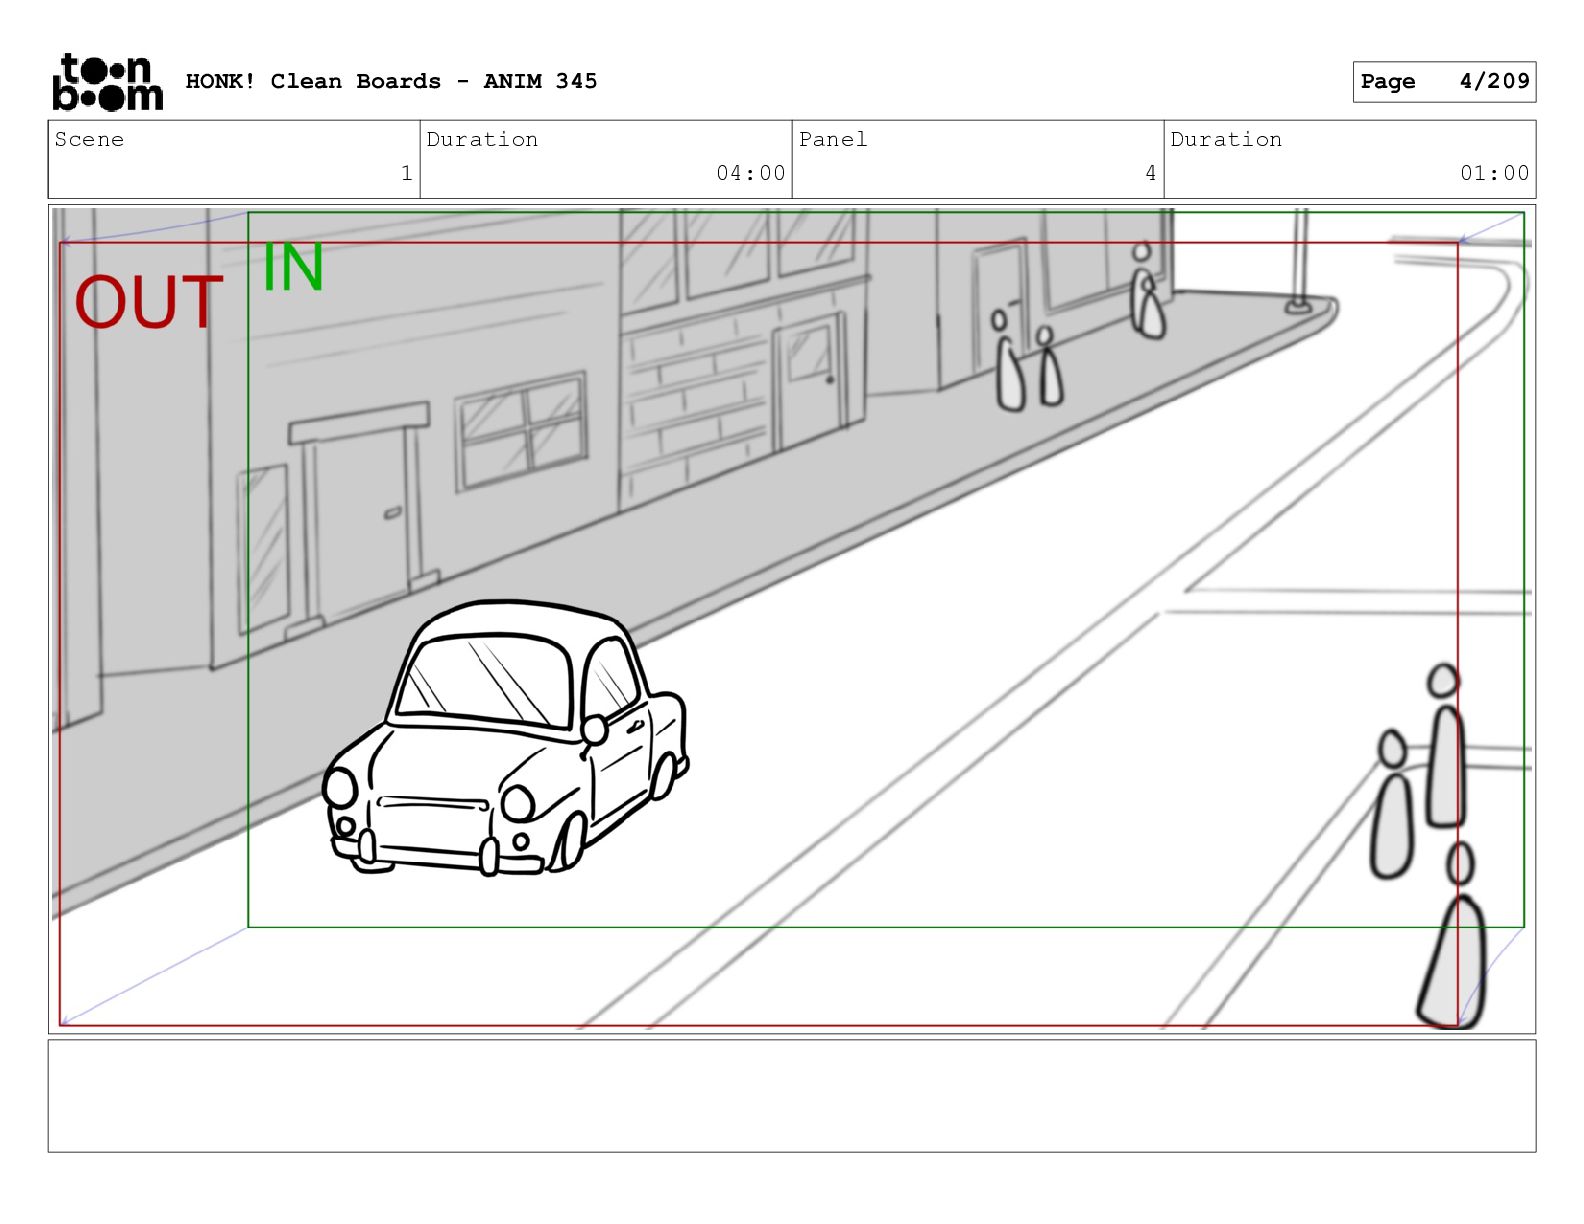Image resolution: width=1584 pixels, height=1224 pixels.
Task: Click the title 'HONK! Clean Boards - ANIM 345'
Action: 391,81
